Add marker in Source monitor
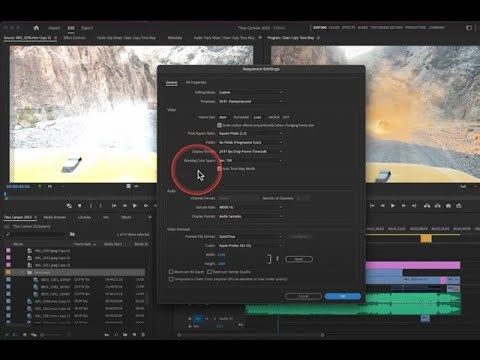The height and width of the screenshot is (360, 480). click(80, 206)
